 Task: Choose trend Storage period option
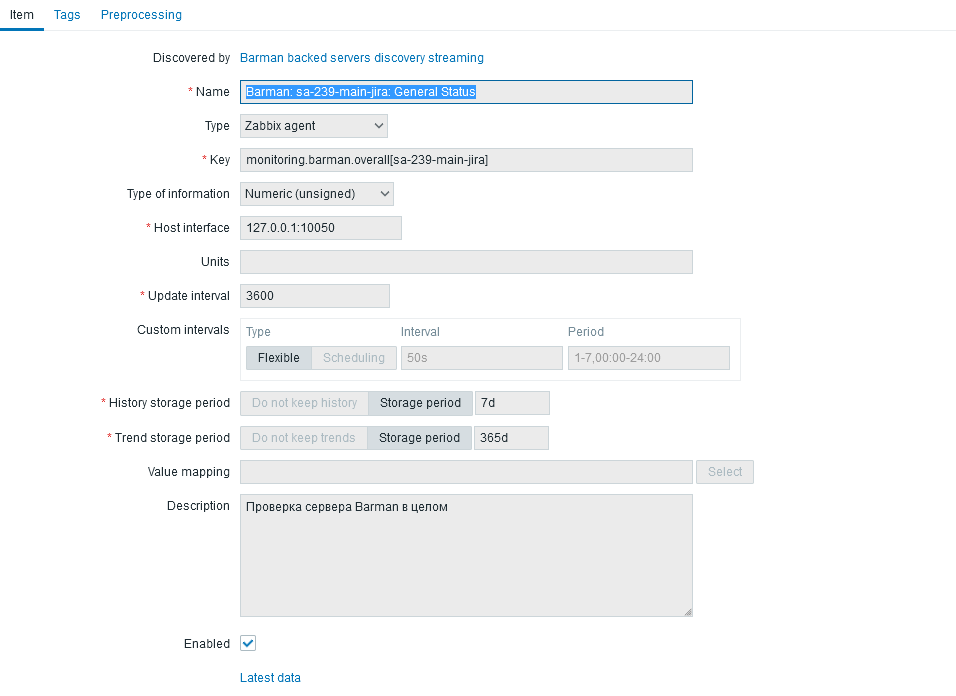click(x=419, y=438)
